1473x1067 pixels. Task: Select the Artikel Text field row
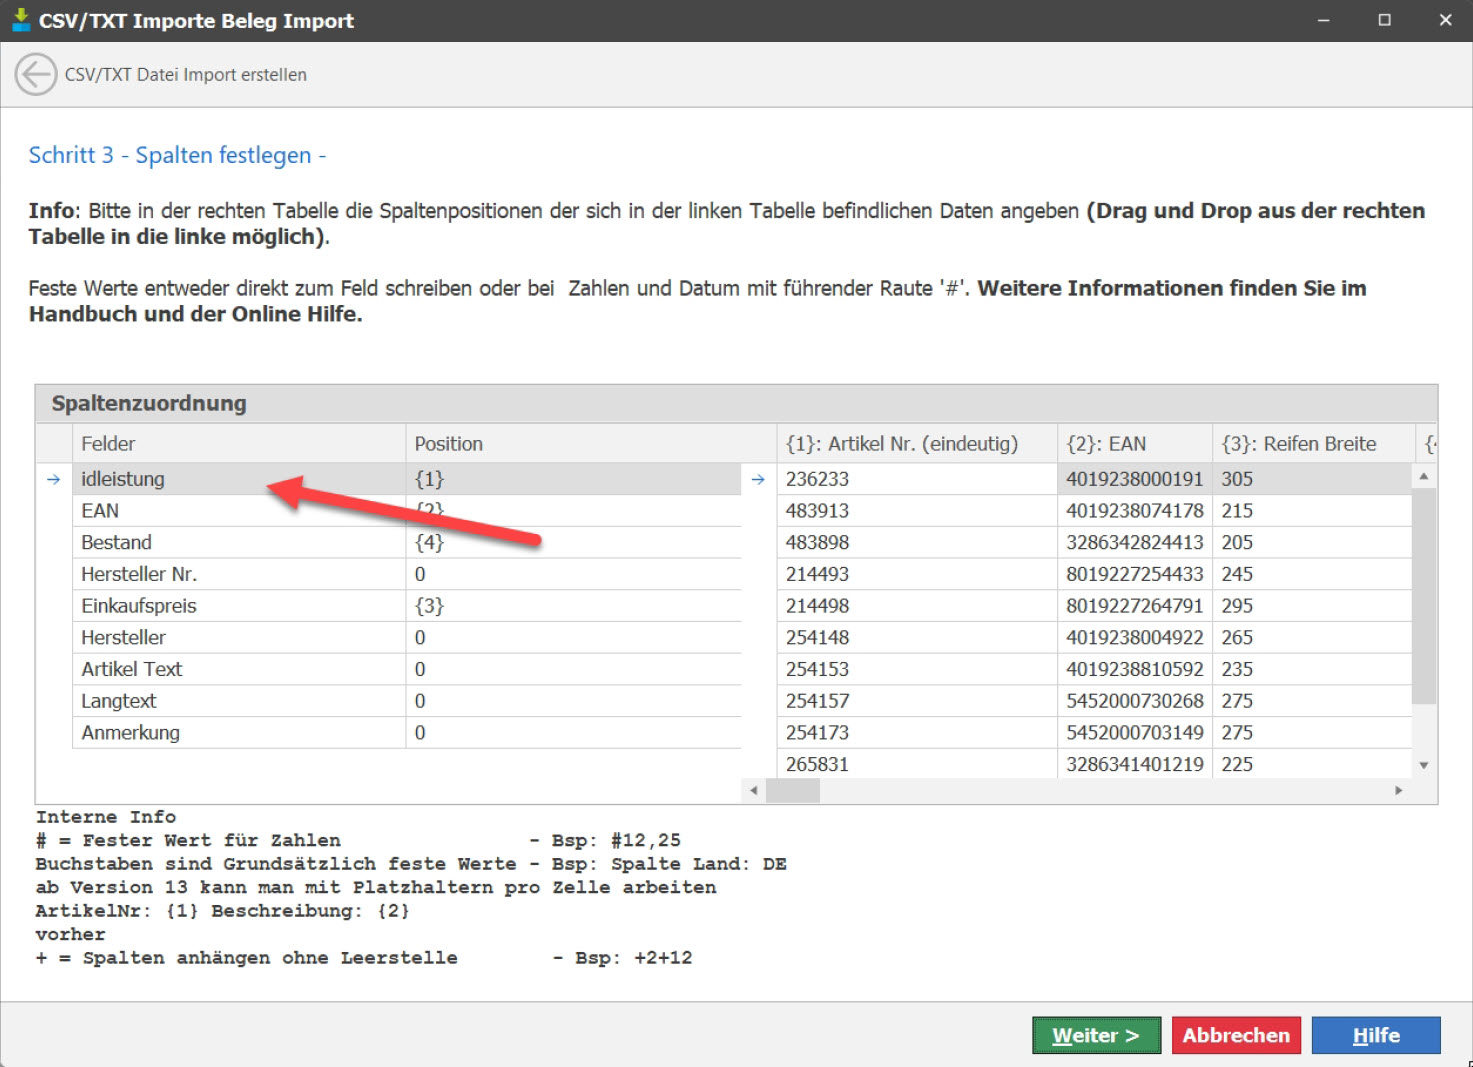(239, 669)
